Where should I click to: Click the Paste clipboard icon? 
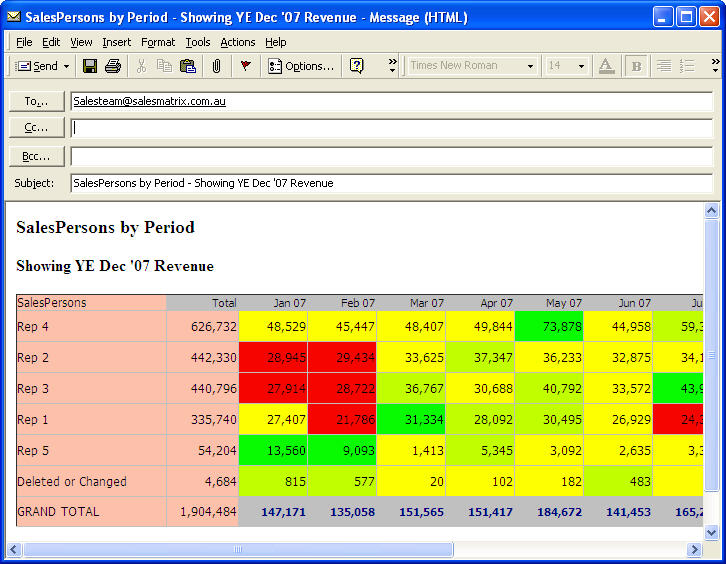(187, 66)
